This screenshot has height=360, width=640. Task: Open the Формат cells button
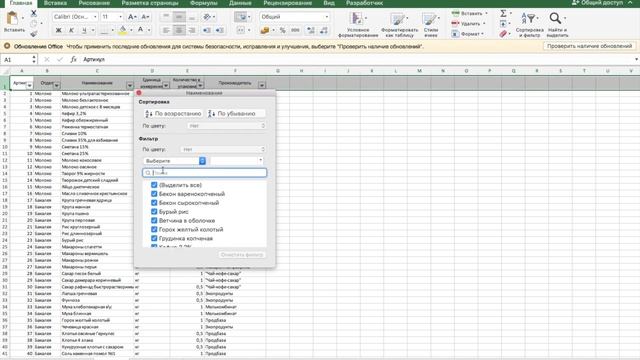[x=468, y=34]
